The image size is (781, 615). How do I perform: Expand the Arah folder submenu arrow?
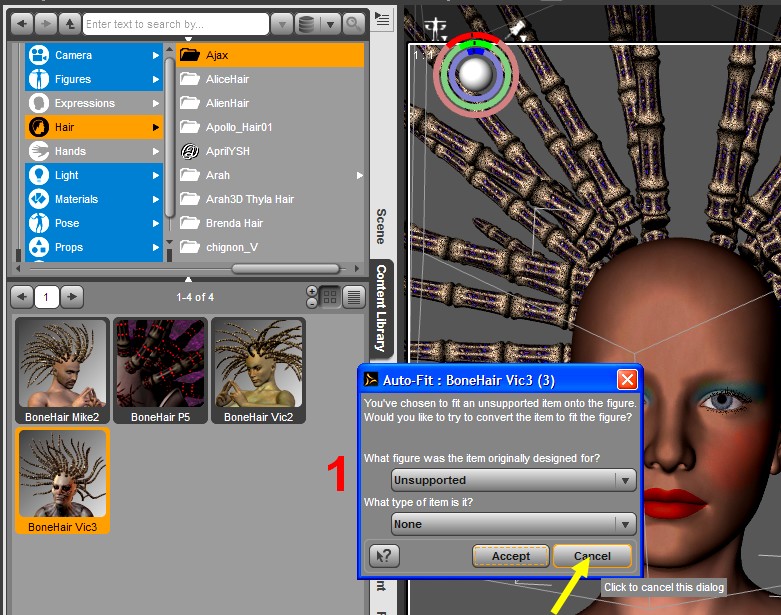[360, 175]
